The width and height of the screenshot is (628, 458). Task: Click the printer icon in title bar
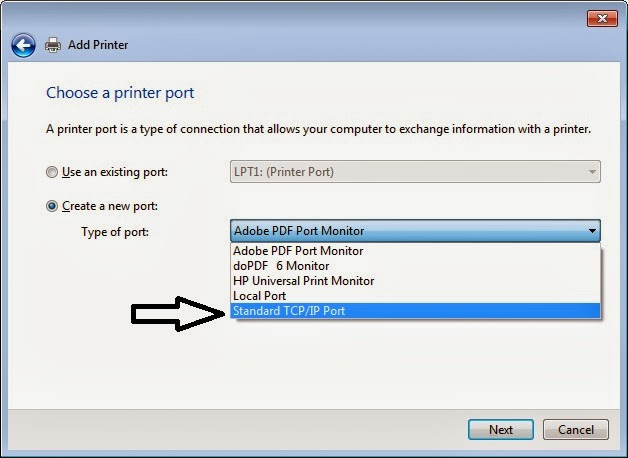(x=54, y=45)
